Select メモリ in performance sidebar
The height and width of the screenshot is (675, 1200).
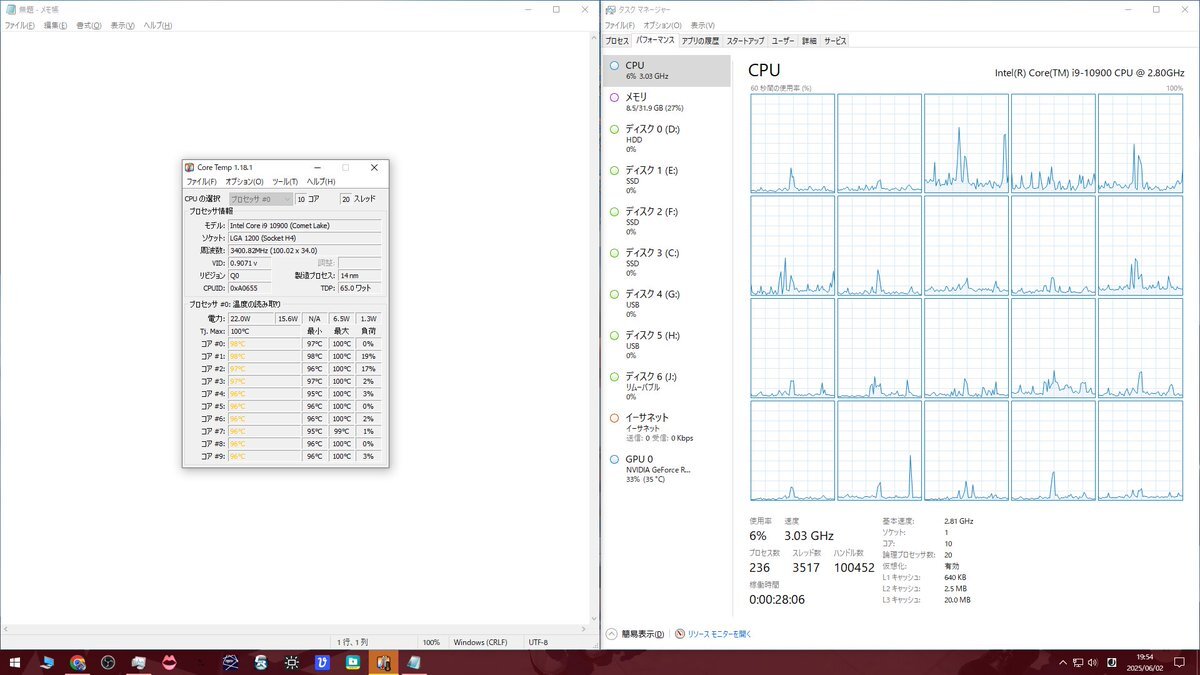[x=668, y=102]
